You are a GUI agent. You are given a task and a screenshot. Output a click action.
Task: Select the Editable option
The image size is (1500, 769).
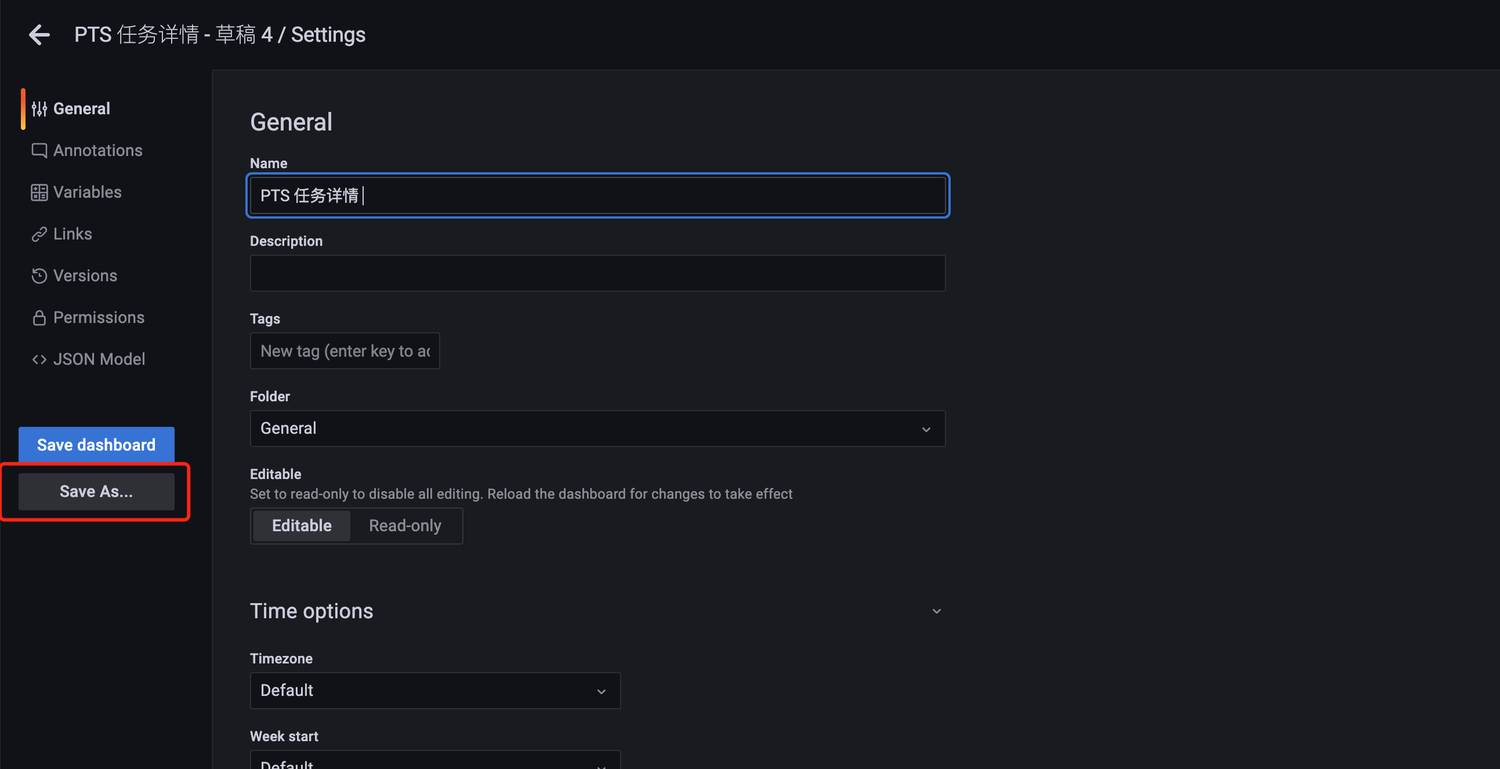point(301,526)
